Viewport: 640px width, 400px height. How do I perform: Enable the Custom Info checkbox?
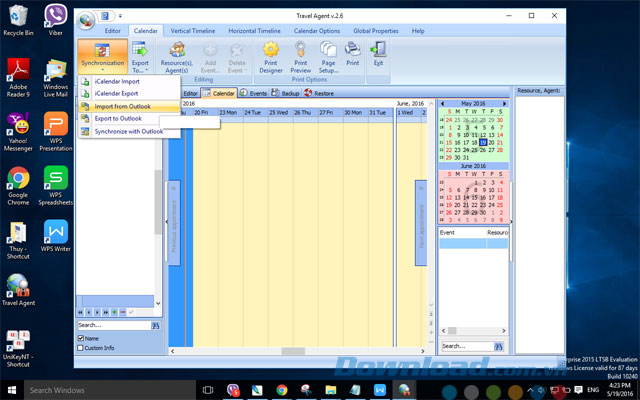[81, 347]
